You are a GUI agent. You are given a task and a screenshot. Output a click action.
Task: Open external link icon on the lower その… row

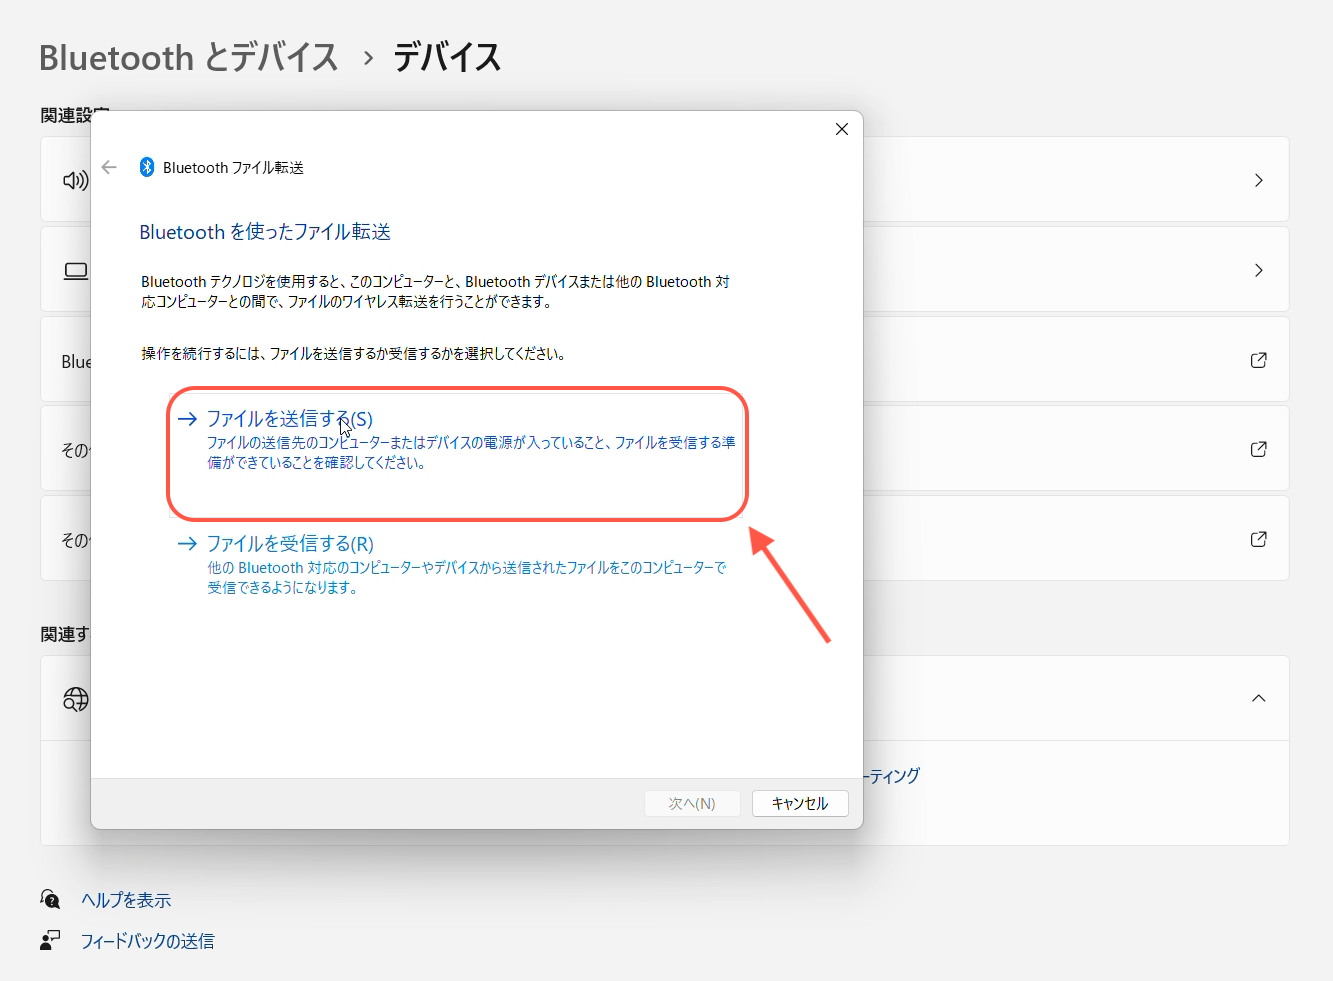pyautogui.click(x=1259, y=539)
